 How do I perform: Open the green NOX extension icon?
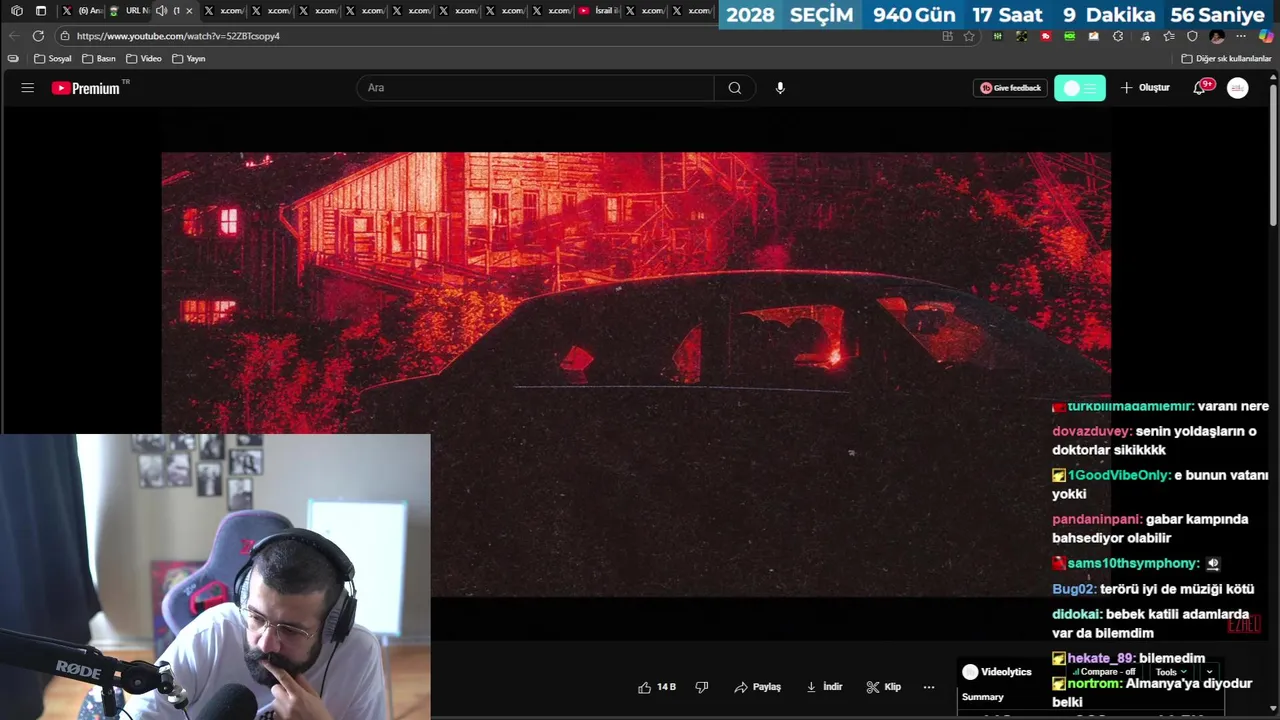click(1070, 36)
